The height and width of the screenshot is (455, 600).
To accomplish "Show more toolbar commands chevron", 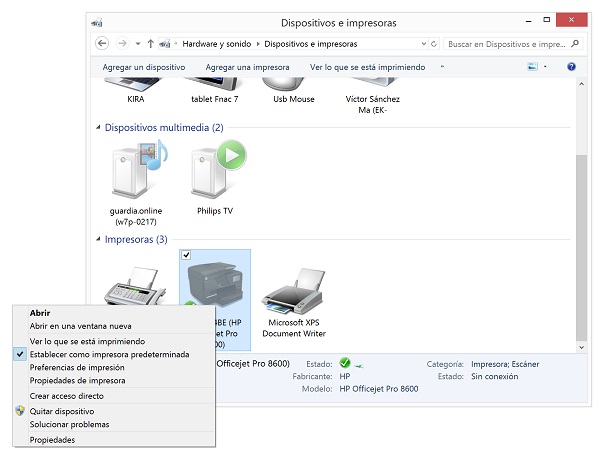I will pyautogui.click(x=442, y=67).
